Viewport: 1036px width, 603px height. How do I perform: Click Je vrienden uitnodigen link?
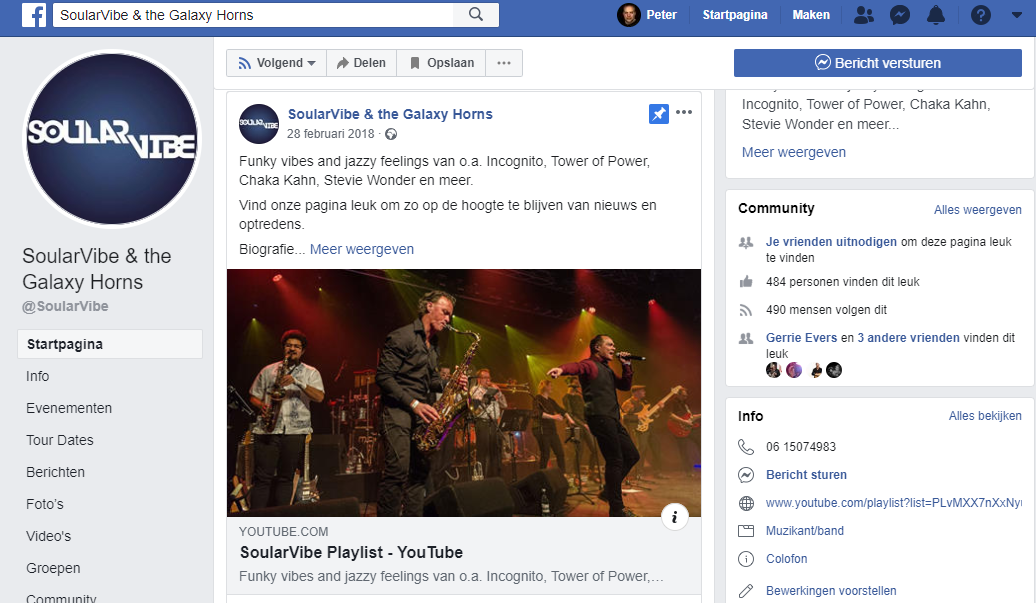coord(831,242)
